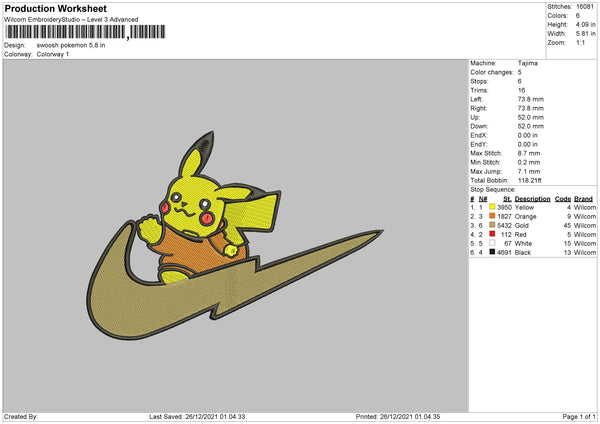Click the 'Color changes:' label
The height and width of the screenshot is (424, 600).
[492, 72]
